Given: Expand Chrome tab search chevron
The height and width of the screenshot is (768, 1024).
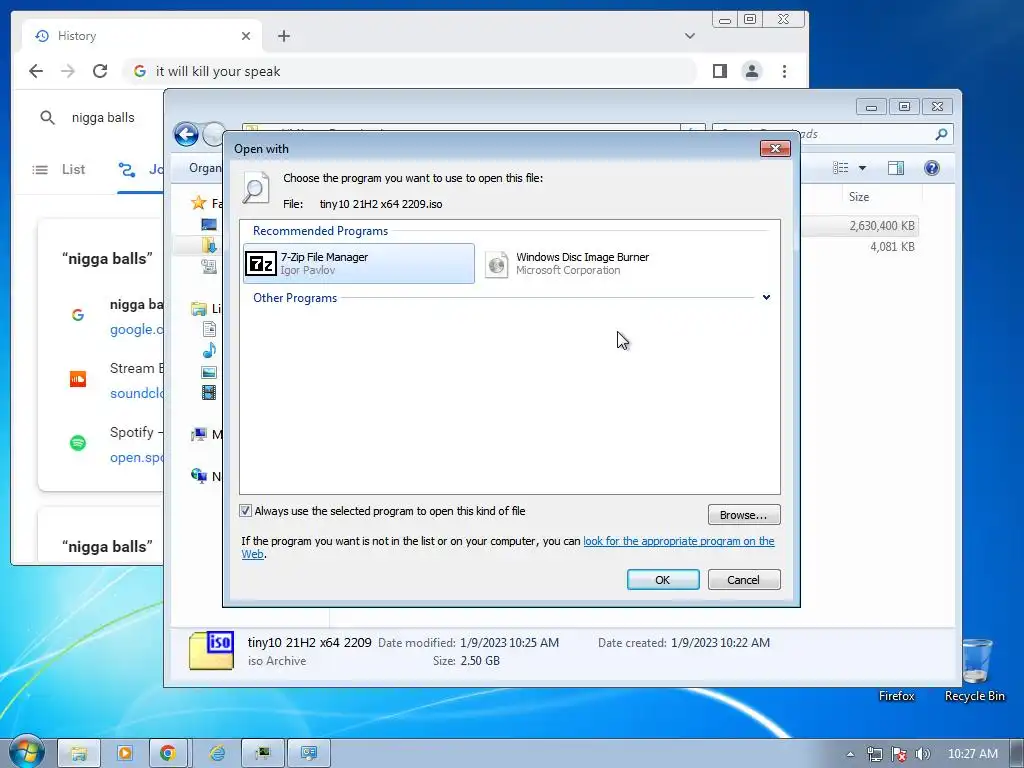Looking at the screenshot, I should coord(690,36).
